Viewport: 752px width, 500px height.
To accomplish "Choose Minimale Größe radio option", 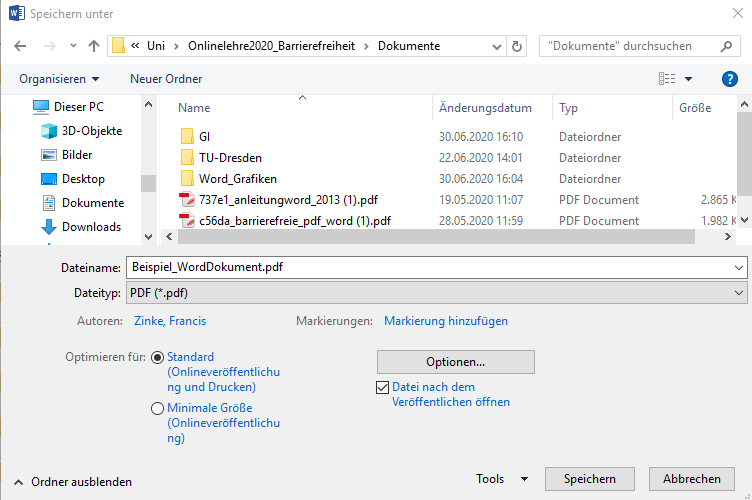I will 157,408.
